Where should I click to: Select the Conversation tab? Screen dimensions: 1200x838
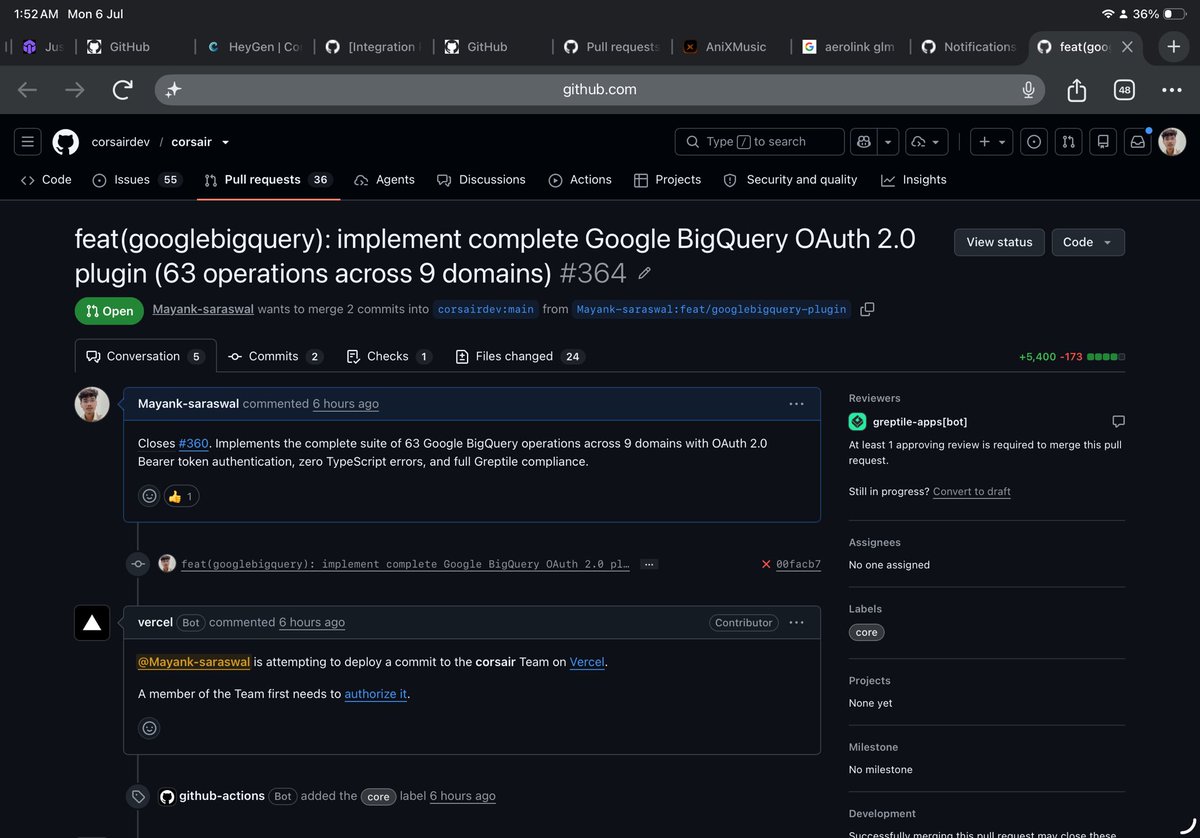coord(145,356)
